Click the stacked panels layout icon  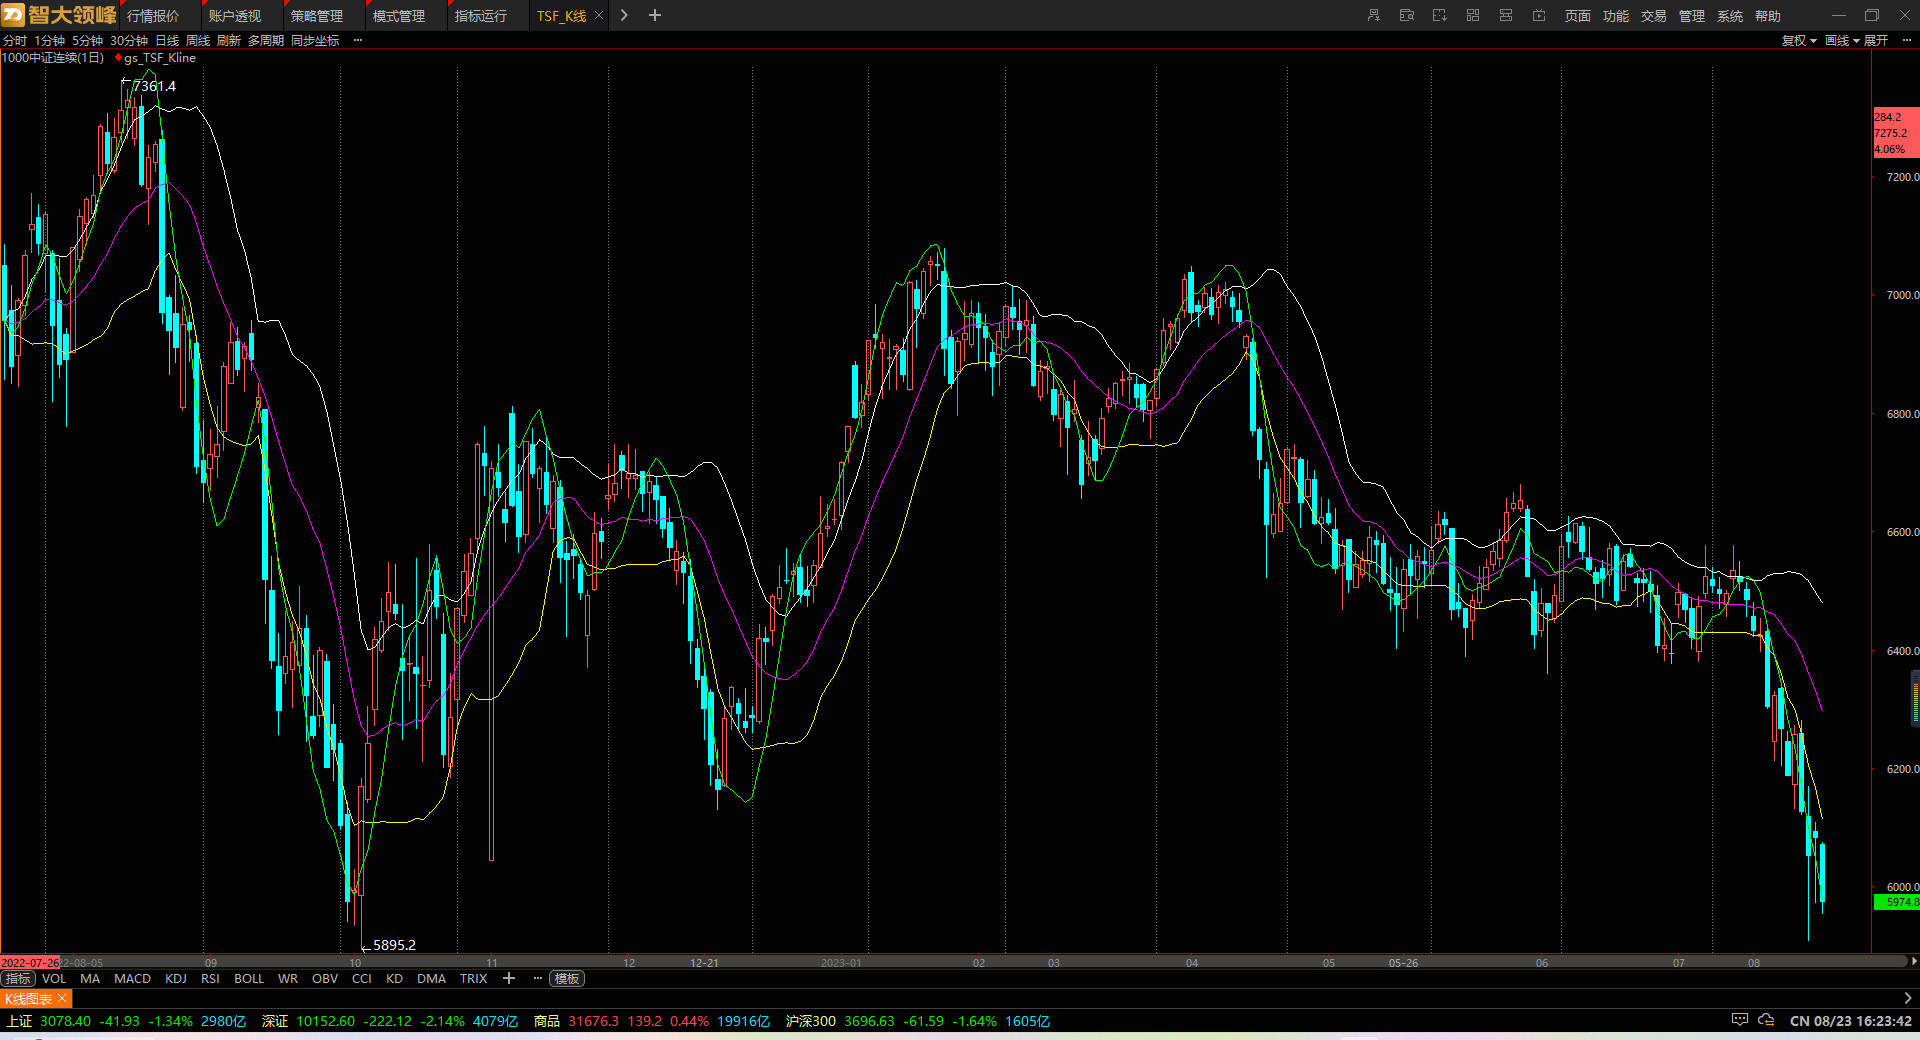point(1506,15)
